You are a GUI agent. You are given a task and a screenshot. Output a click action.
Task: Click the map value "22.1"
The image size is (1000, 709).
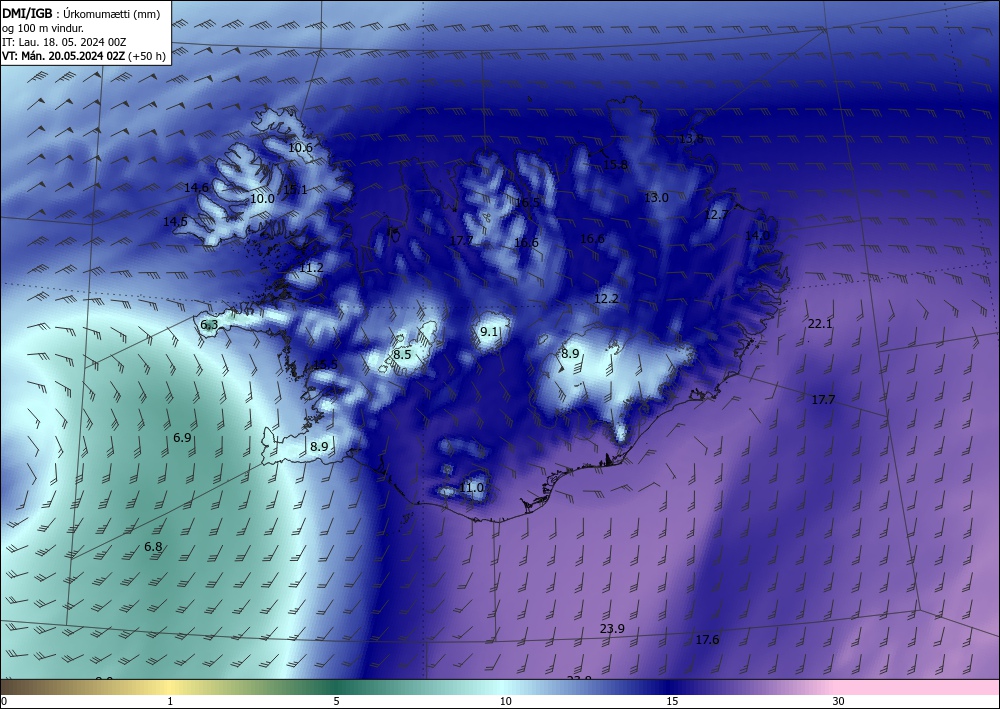[820, 324]
